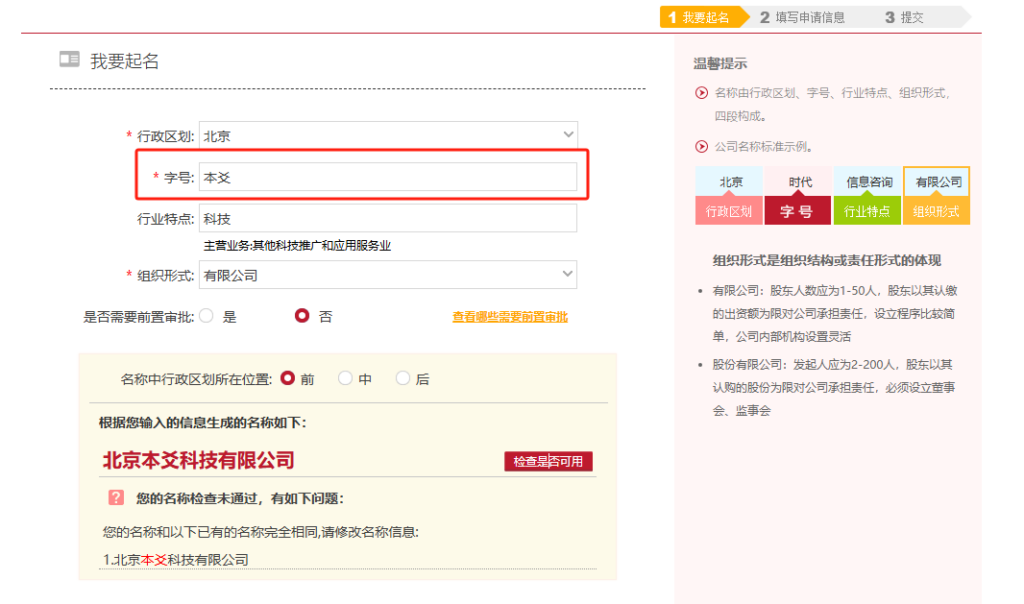Select 否 for 前置审批 requirement
The image size is (1024, 604).
point(302,316)
